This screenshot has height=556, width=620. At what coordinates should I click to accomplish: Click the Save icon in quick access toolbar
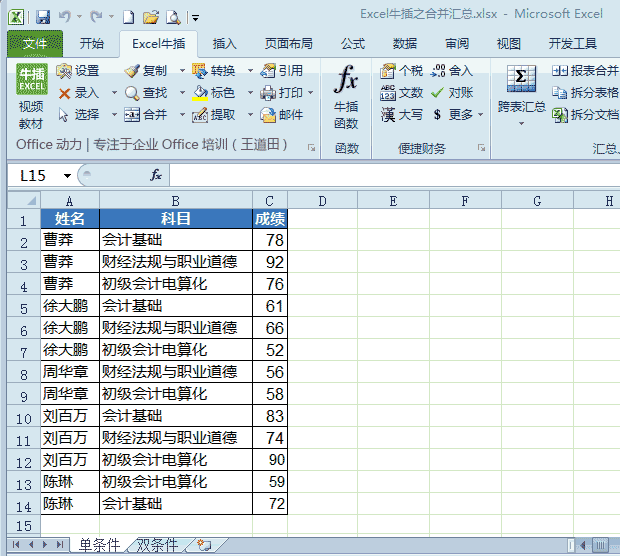[x=43, y=17]
